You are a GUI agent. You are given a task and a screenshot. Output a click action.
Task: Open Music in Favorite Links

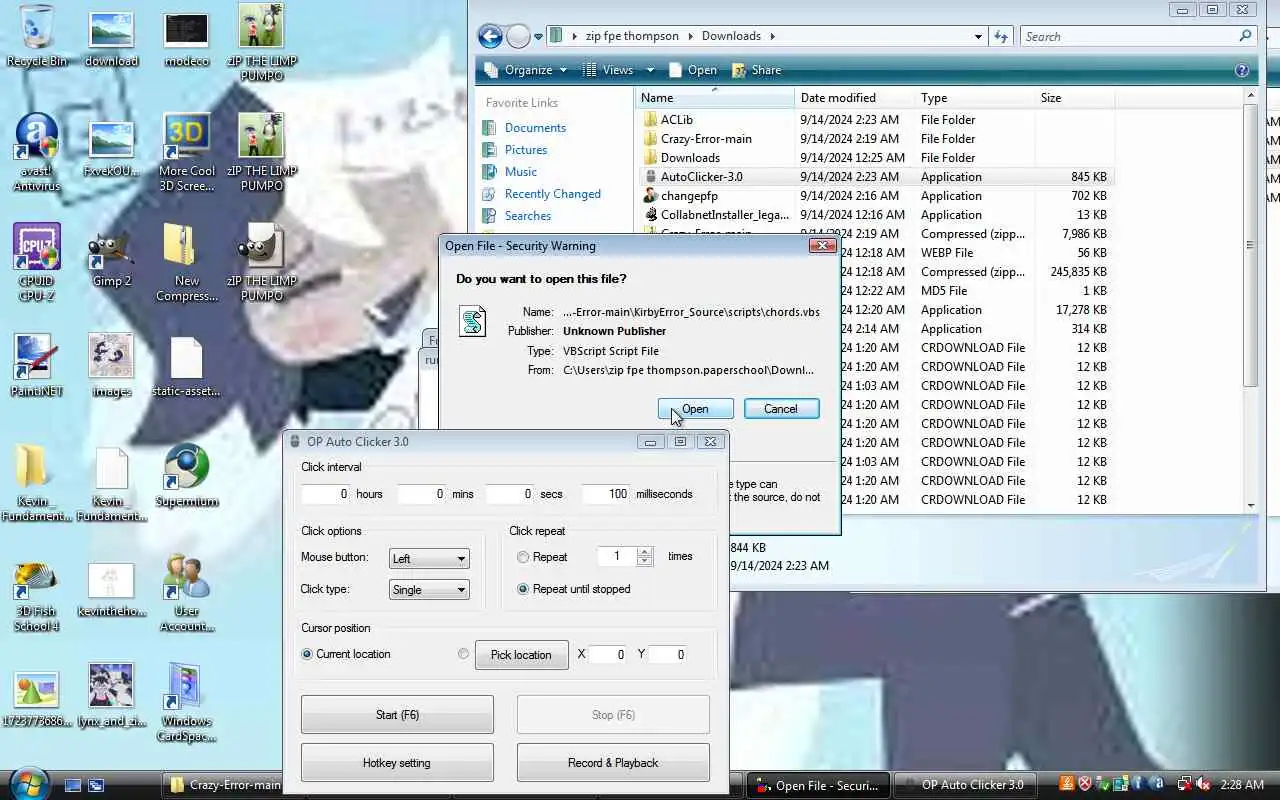pyautogui.click(x=521, y=172)
